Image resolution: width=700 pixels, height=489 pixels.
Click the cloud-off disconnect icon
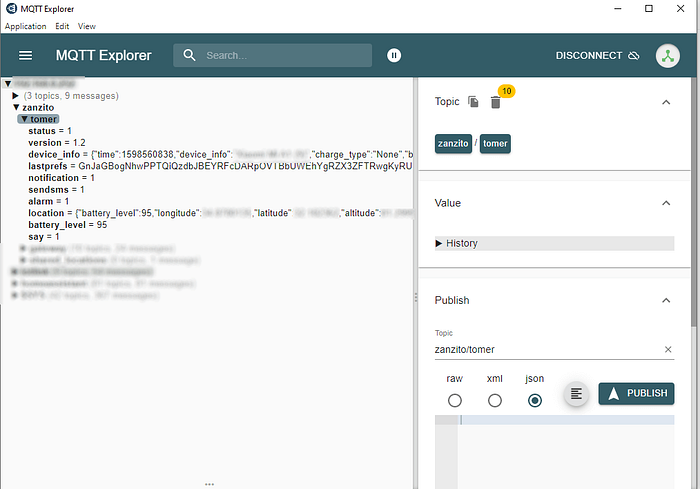pyautogui.click(x=633, y=56)
